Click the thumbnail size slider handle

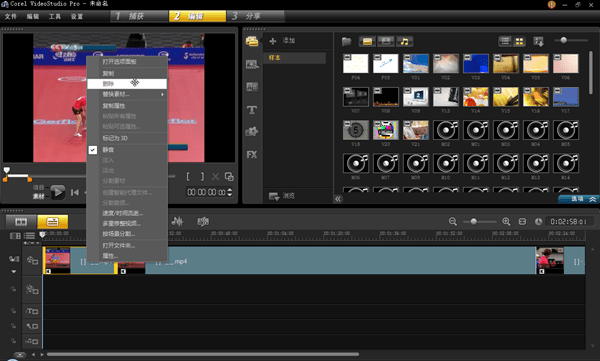[x=563, y=40]
